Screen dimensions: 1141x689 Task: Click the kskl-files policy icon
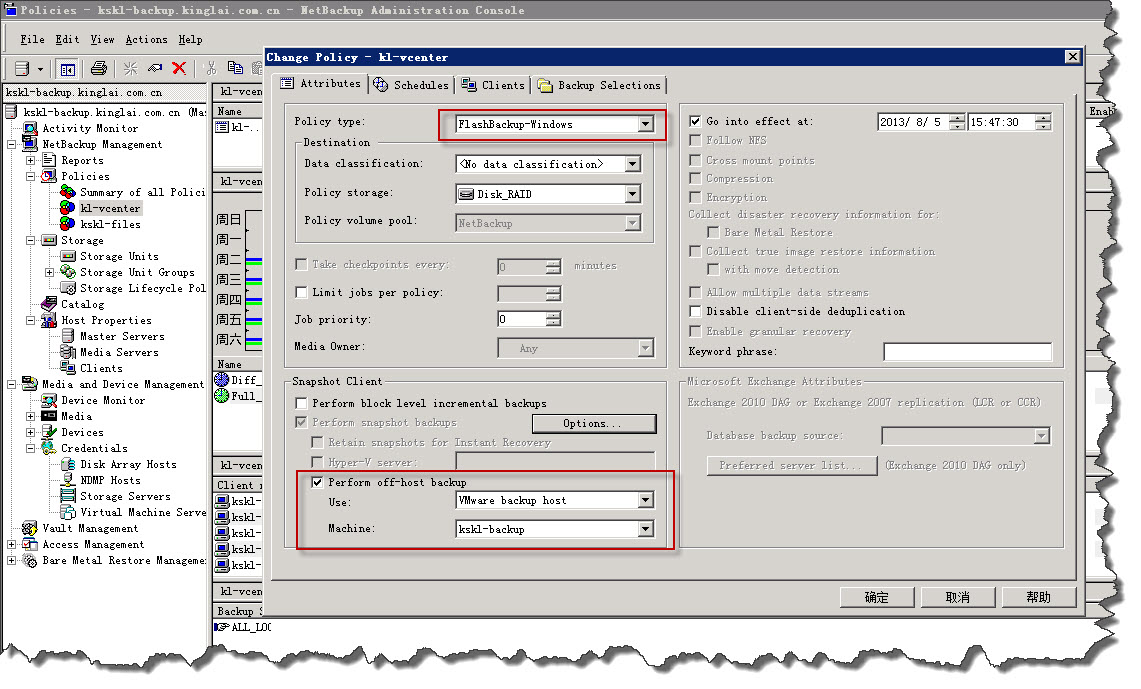68,224
